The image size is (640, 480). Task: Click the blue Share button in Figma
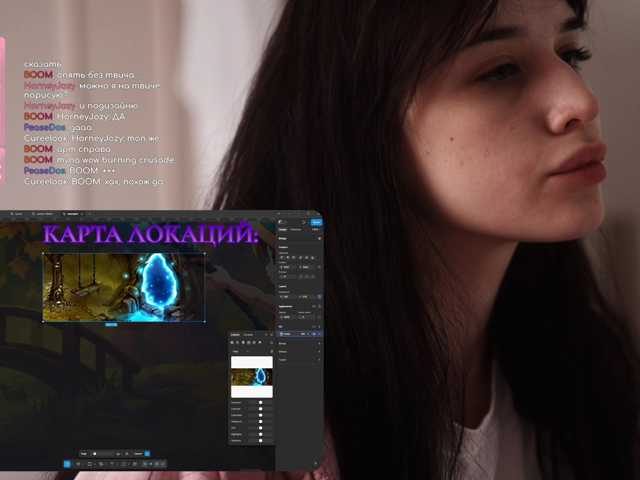[316, 222]
